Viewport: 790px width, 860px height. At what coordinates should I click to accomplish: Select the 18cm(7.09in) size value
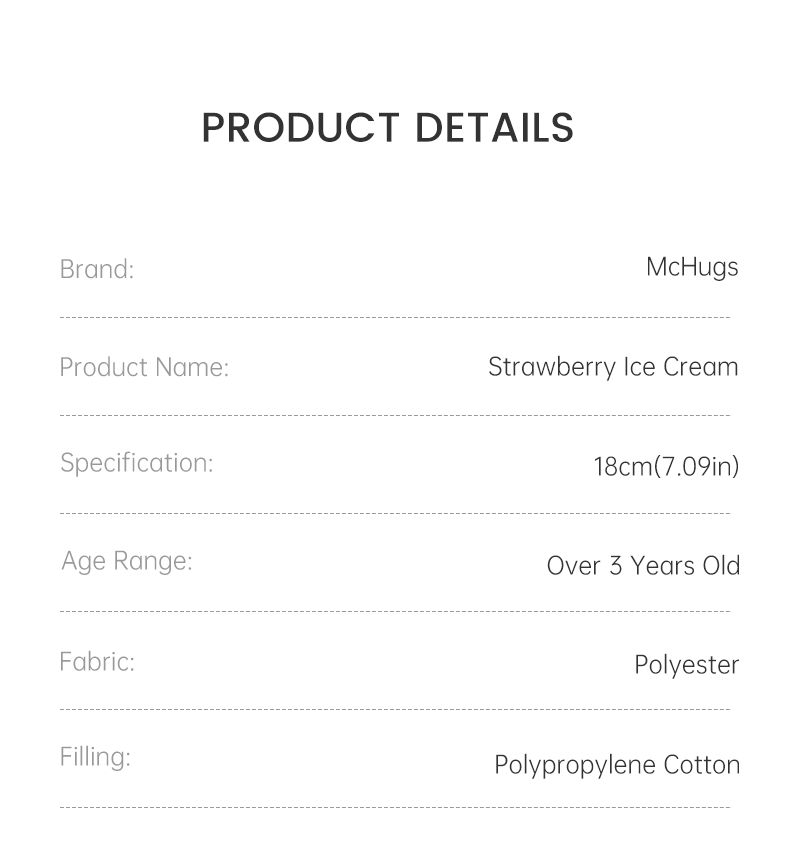(666, 466)
